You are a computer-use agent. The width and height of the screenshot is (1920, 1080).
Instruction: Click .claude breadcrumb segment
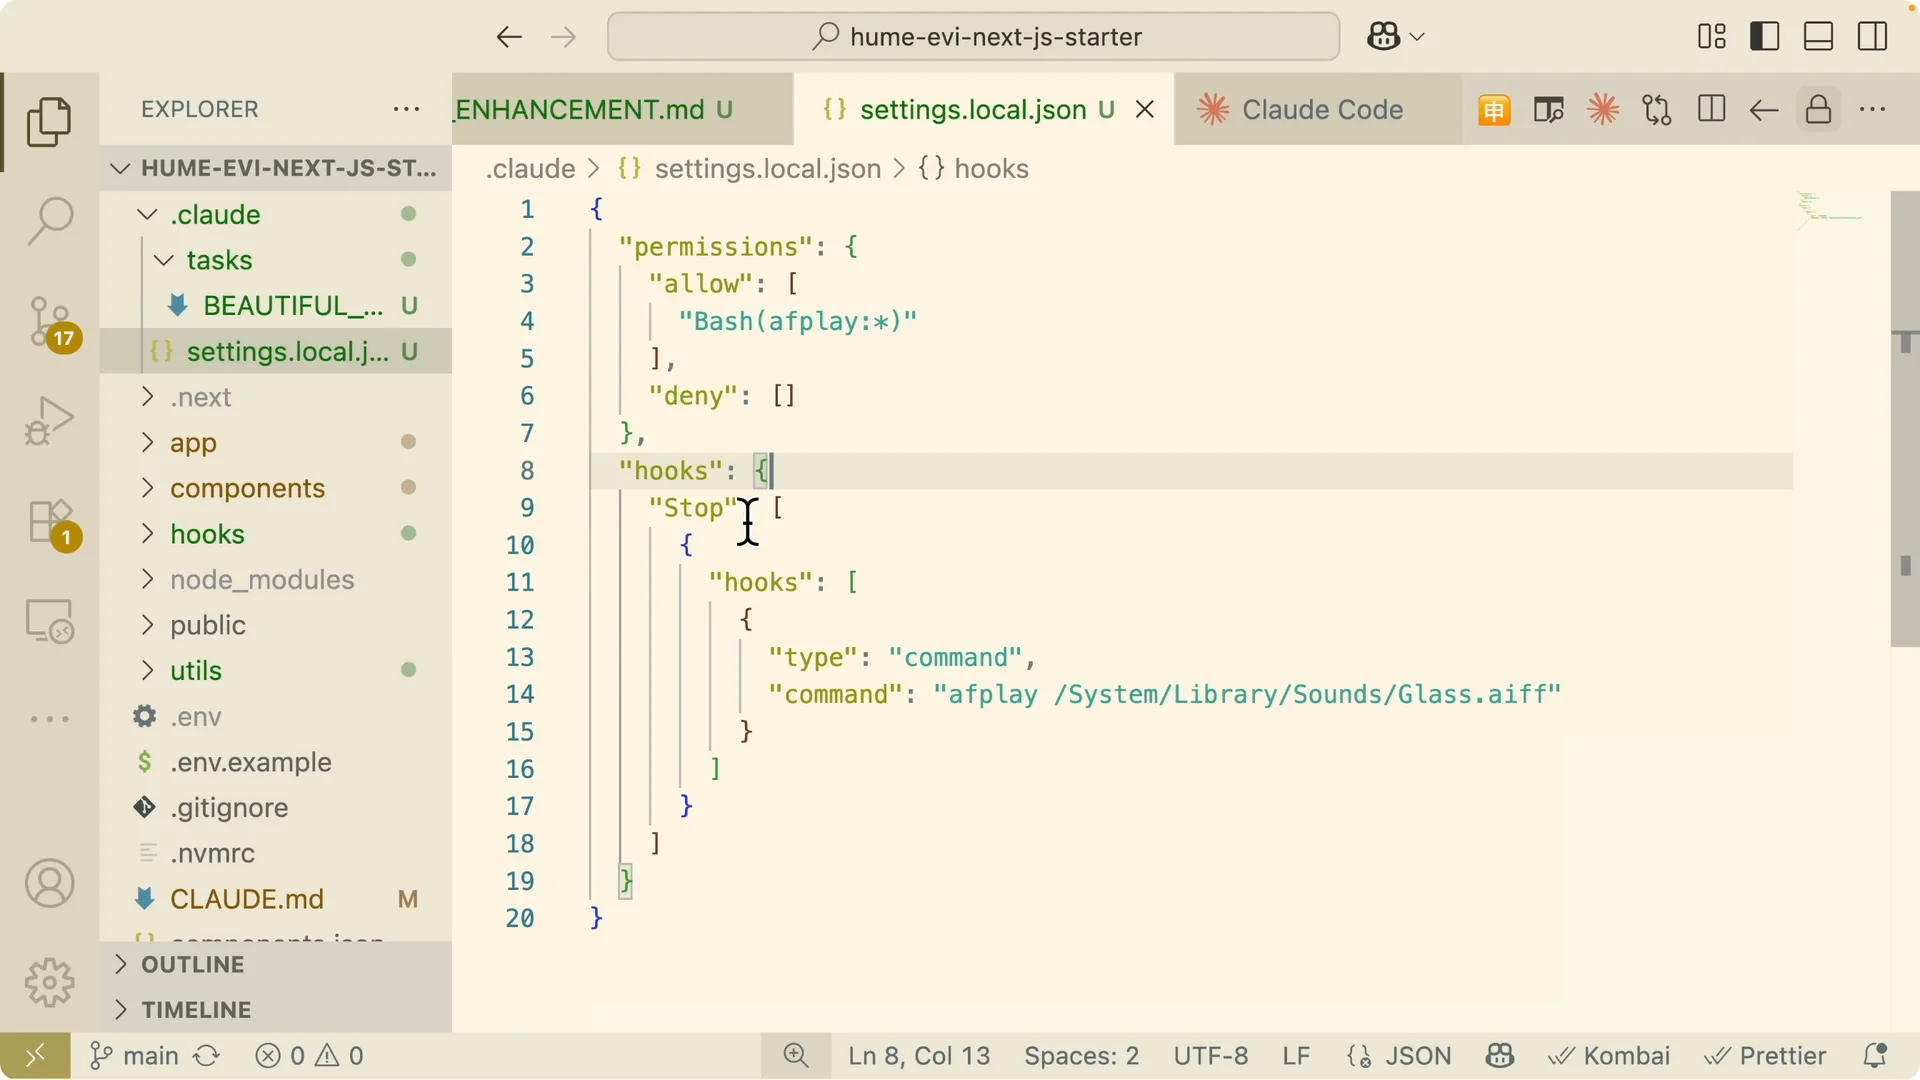pyautogui.click(x=530, y=168)
